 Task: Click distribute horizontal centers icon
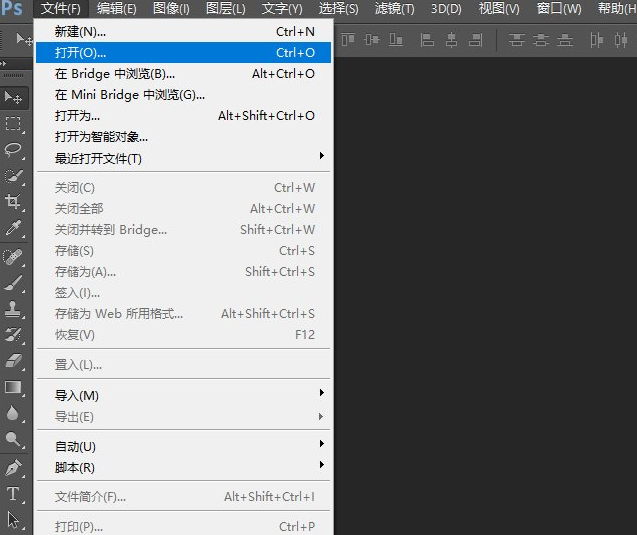621,40
